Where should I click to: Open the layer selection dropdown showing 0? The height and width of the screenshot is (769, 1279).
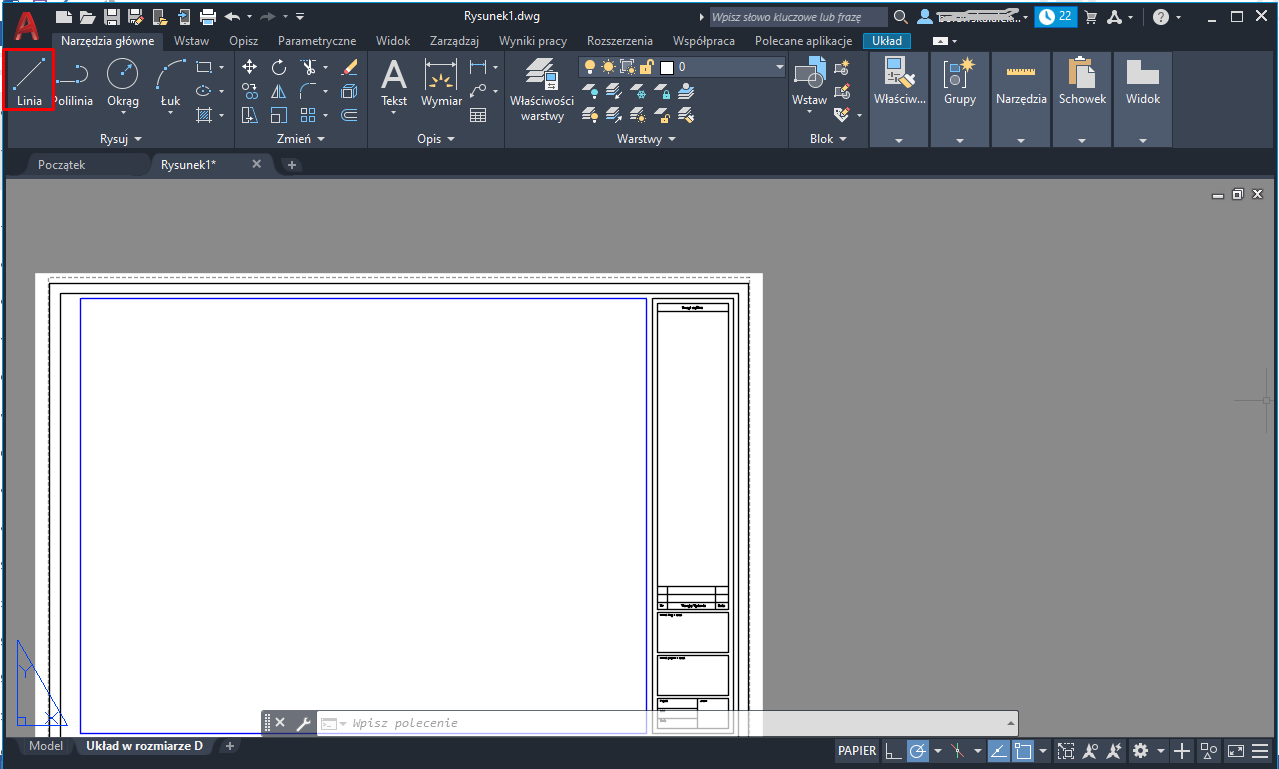click(x=683, y=67)
